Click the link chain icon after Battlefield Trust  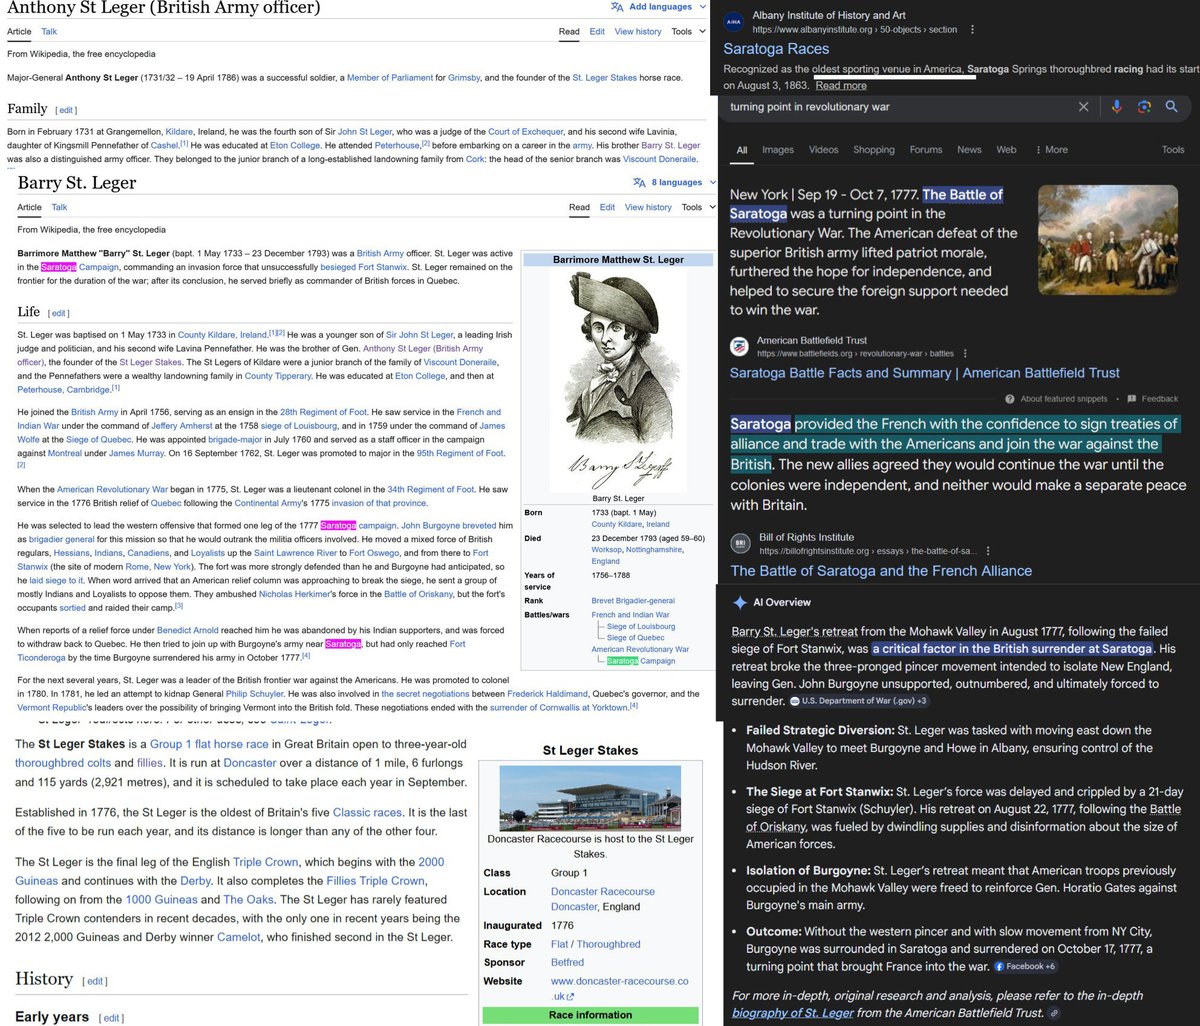click(x=1054, y=1013)
